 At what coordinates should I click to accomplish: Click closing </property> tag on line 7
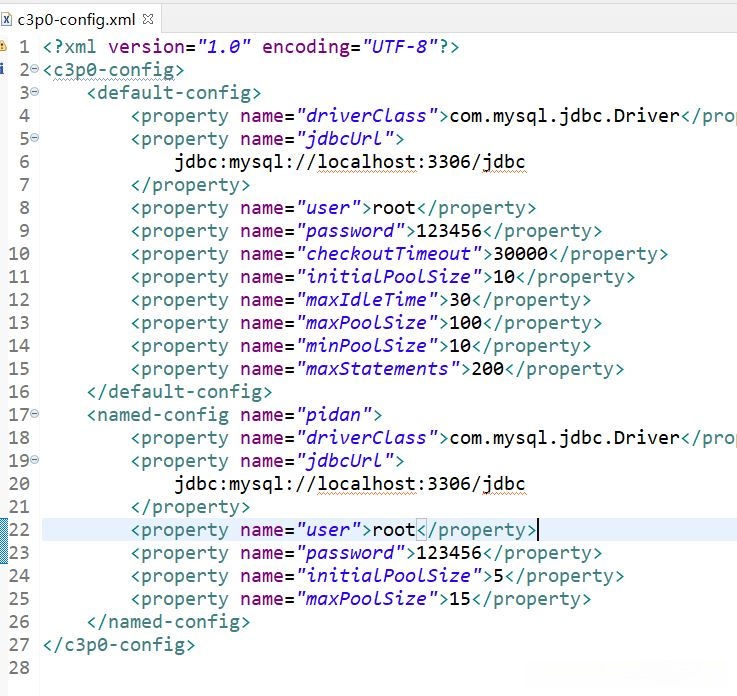190,185
